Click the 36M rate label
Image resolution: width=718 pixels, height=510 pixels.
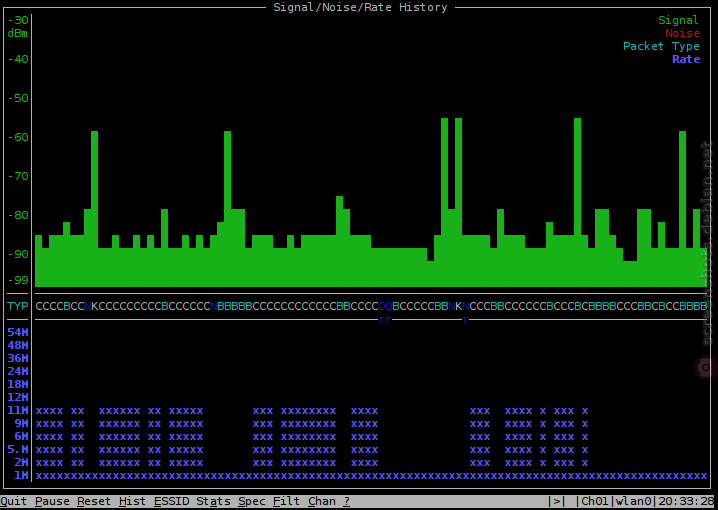click(17, 358)
